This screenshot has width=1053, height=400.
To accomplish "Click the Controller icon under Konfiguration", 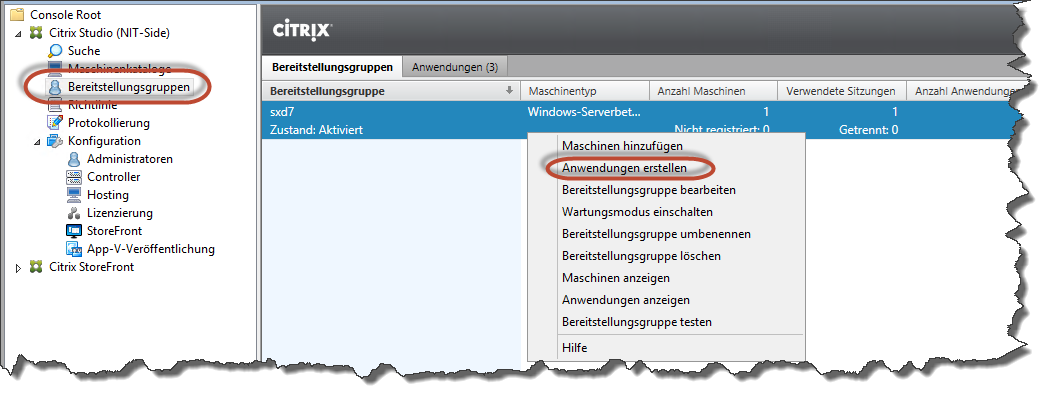I will (x=74, y=177).
